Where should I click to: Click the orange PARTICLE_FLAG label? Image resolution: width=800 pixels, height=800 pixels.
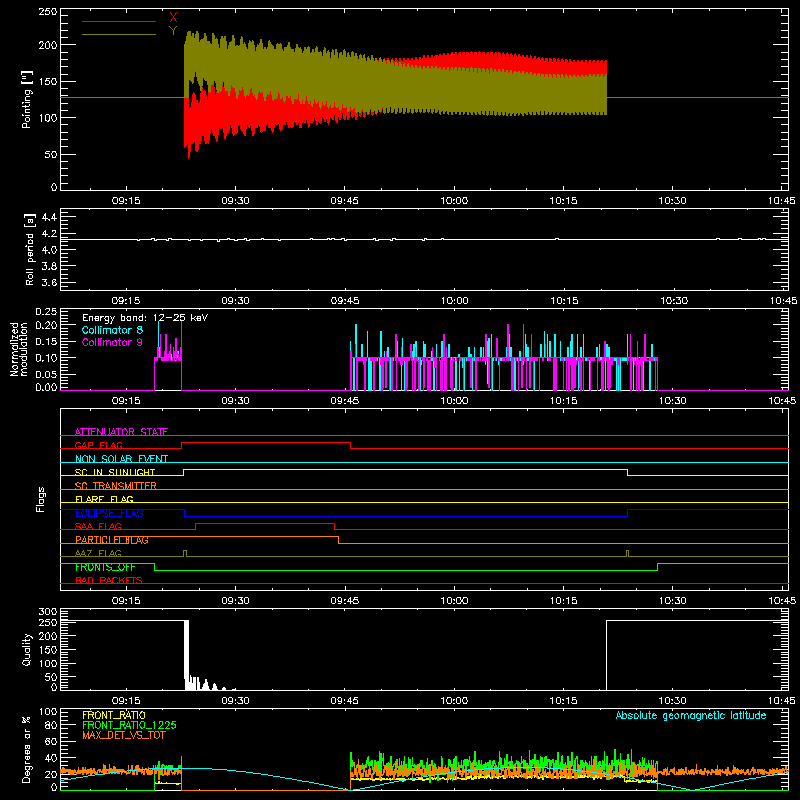112,540
